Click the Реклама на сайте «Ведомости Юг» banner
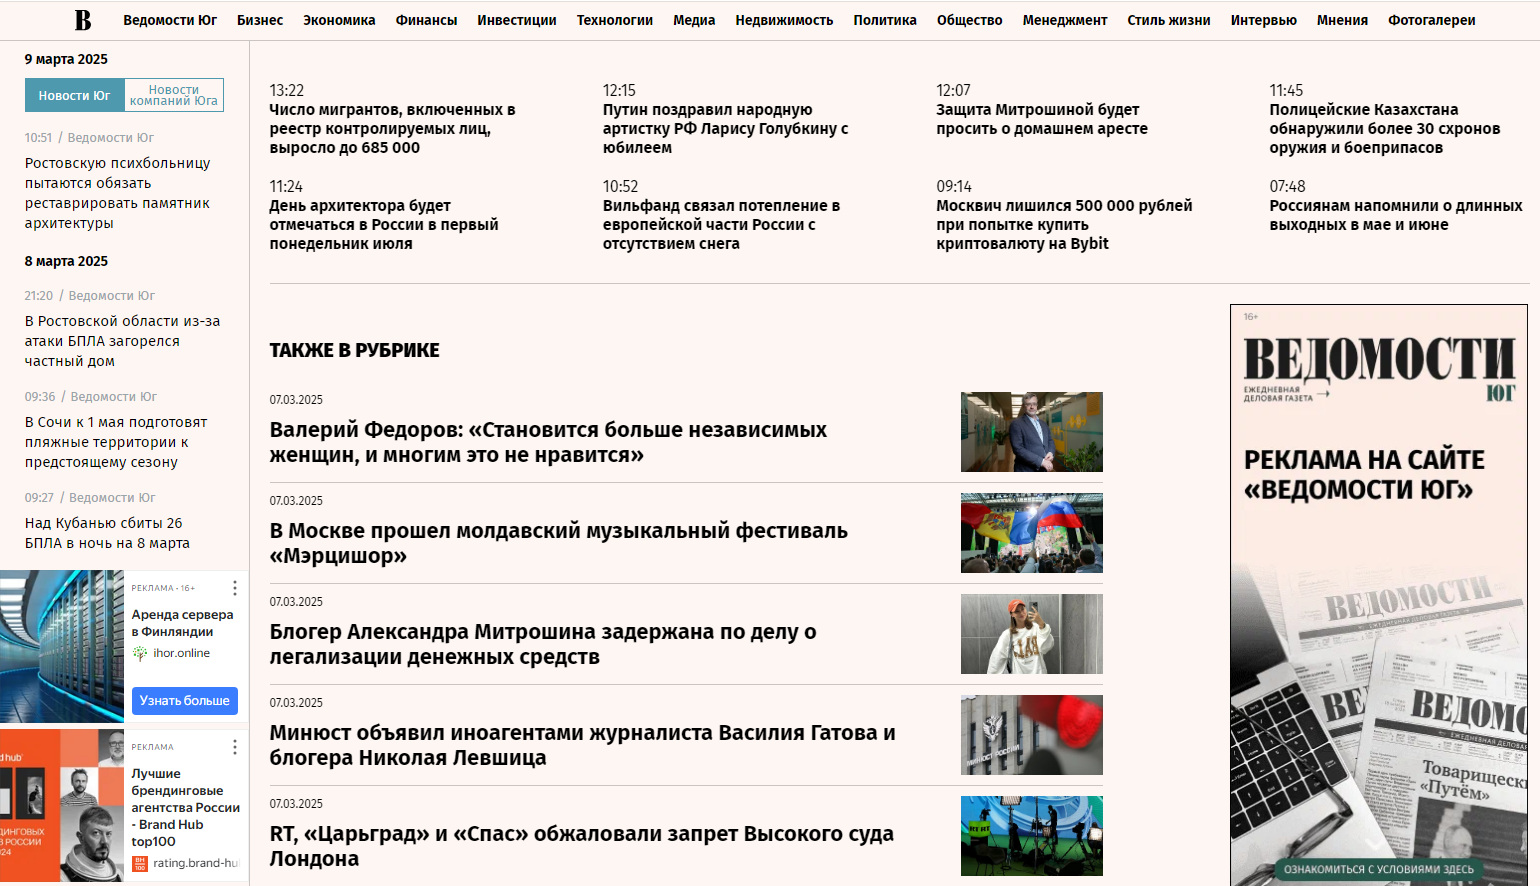This screenshot has height=886, width=1540. pos(1379,595)
